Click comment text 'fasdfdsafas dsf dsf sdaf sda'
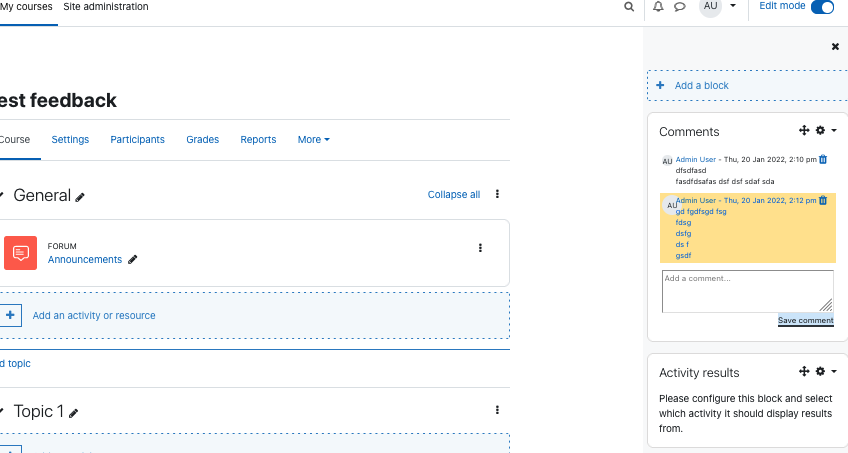Image resolution: width=848 pixels, height=453 pixels. (x=725, y=182)
